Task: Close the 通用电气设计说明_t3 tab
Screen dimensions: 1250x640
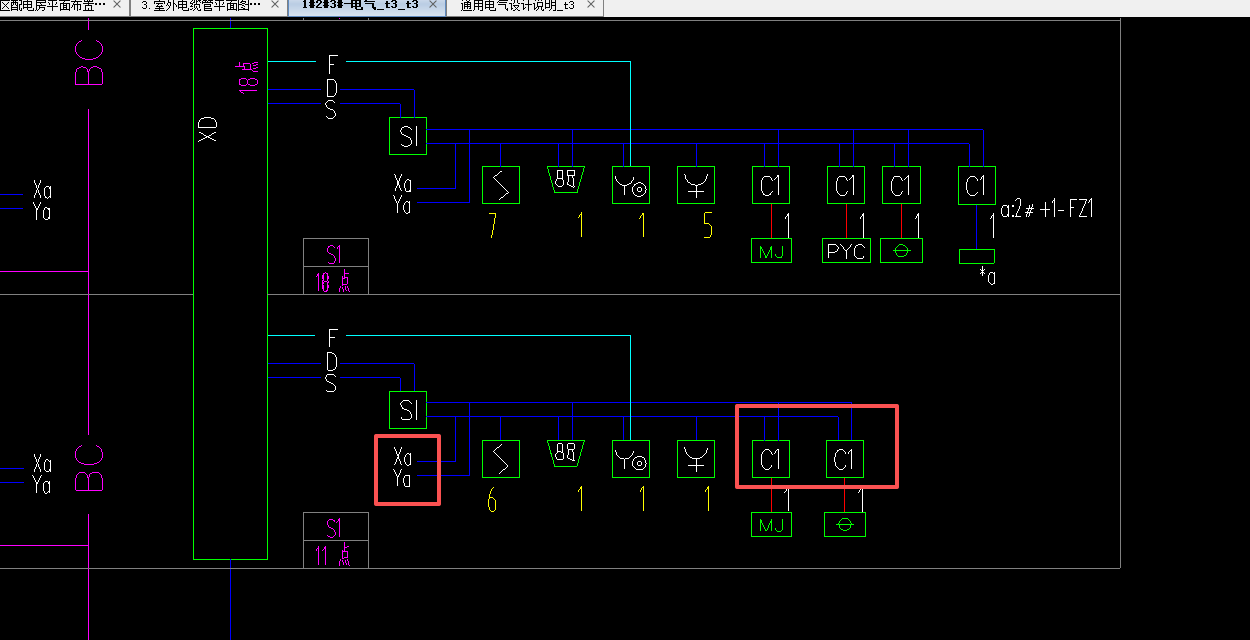Action: click(590, 6)
